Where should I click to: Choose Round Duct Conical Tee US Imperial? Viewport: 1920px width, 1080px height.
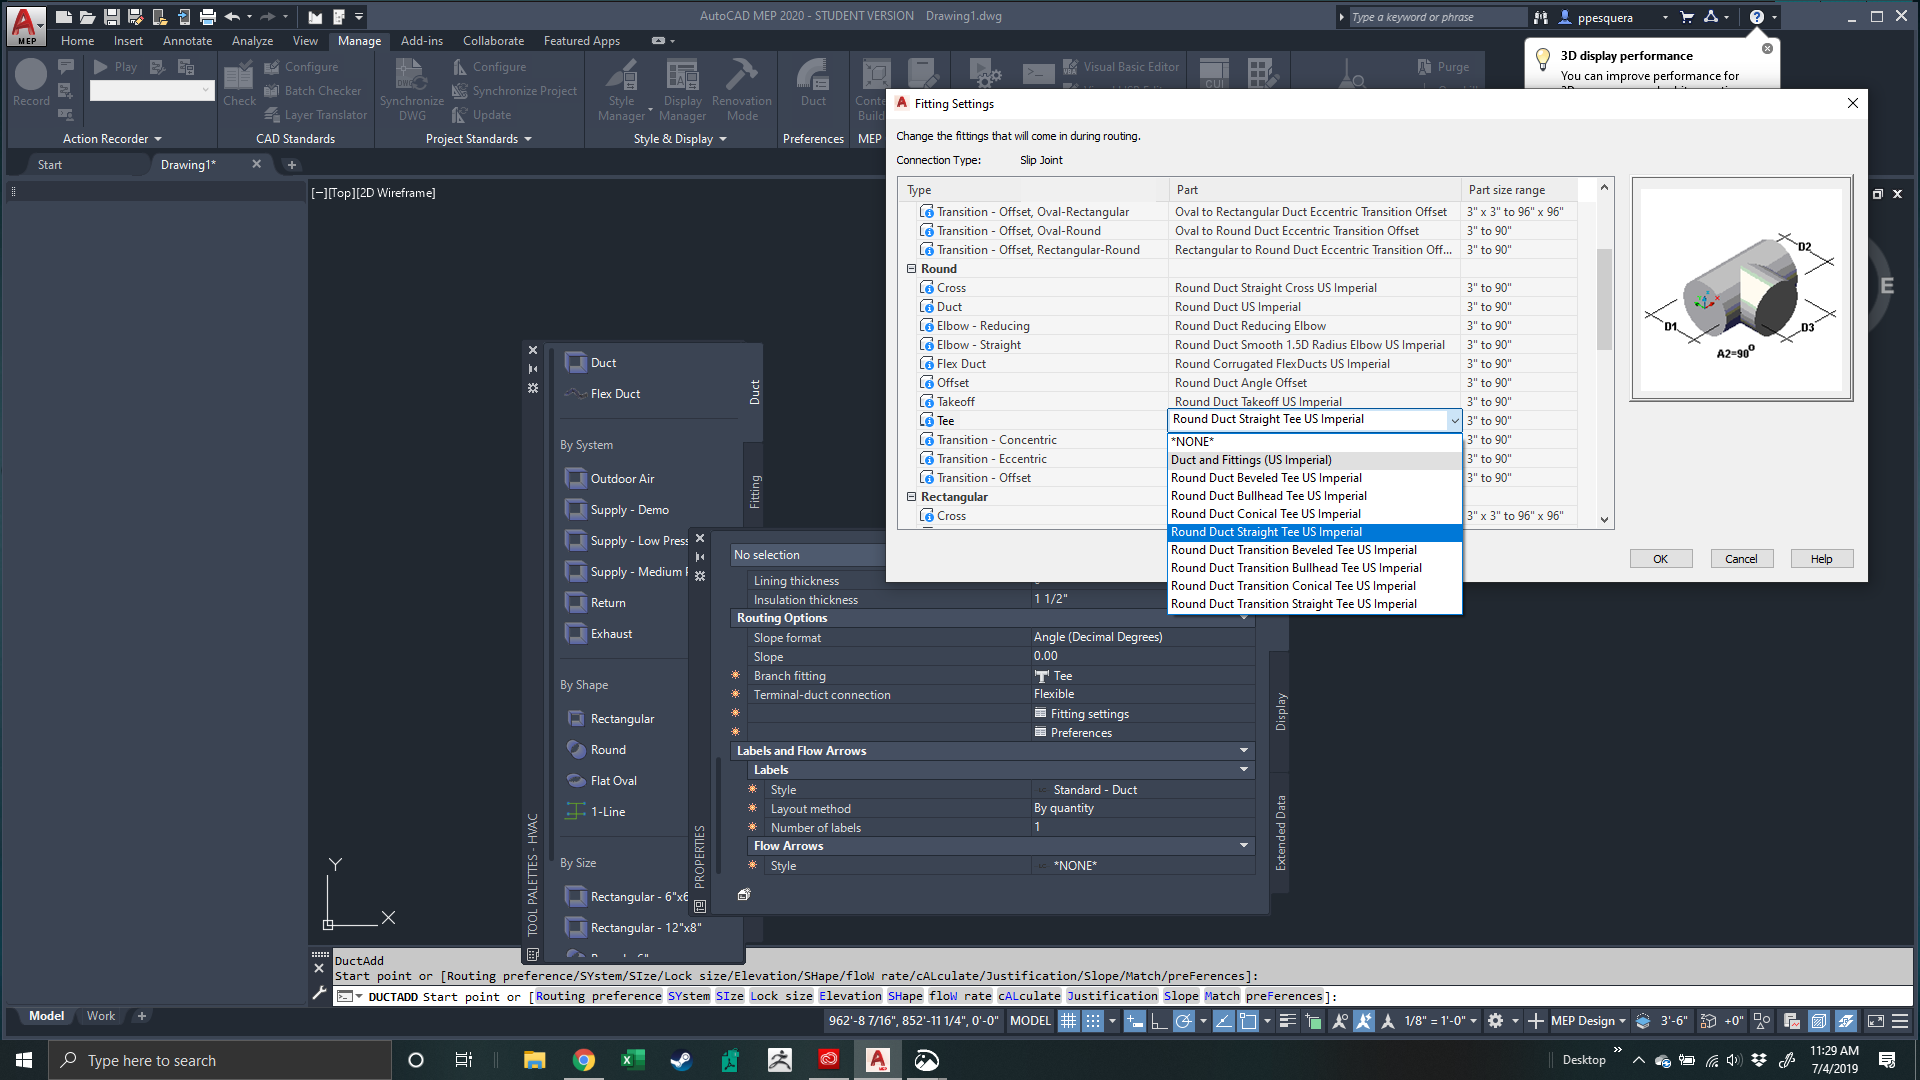coord(1314,514)
